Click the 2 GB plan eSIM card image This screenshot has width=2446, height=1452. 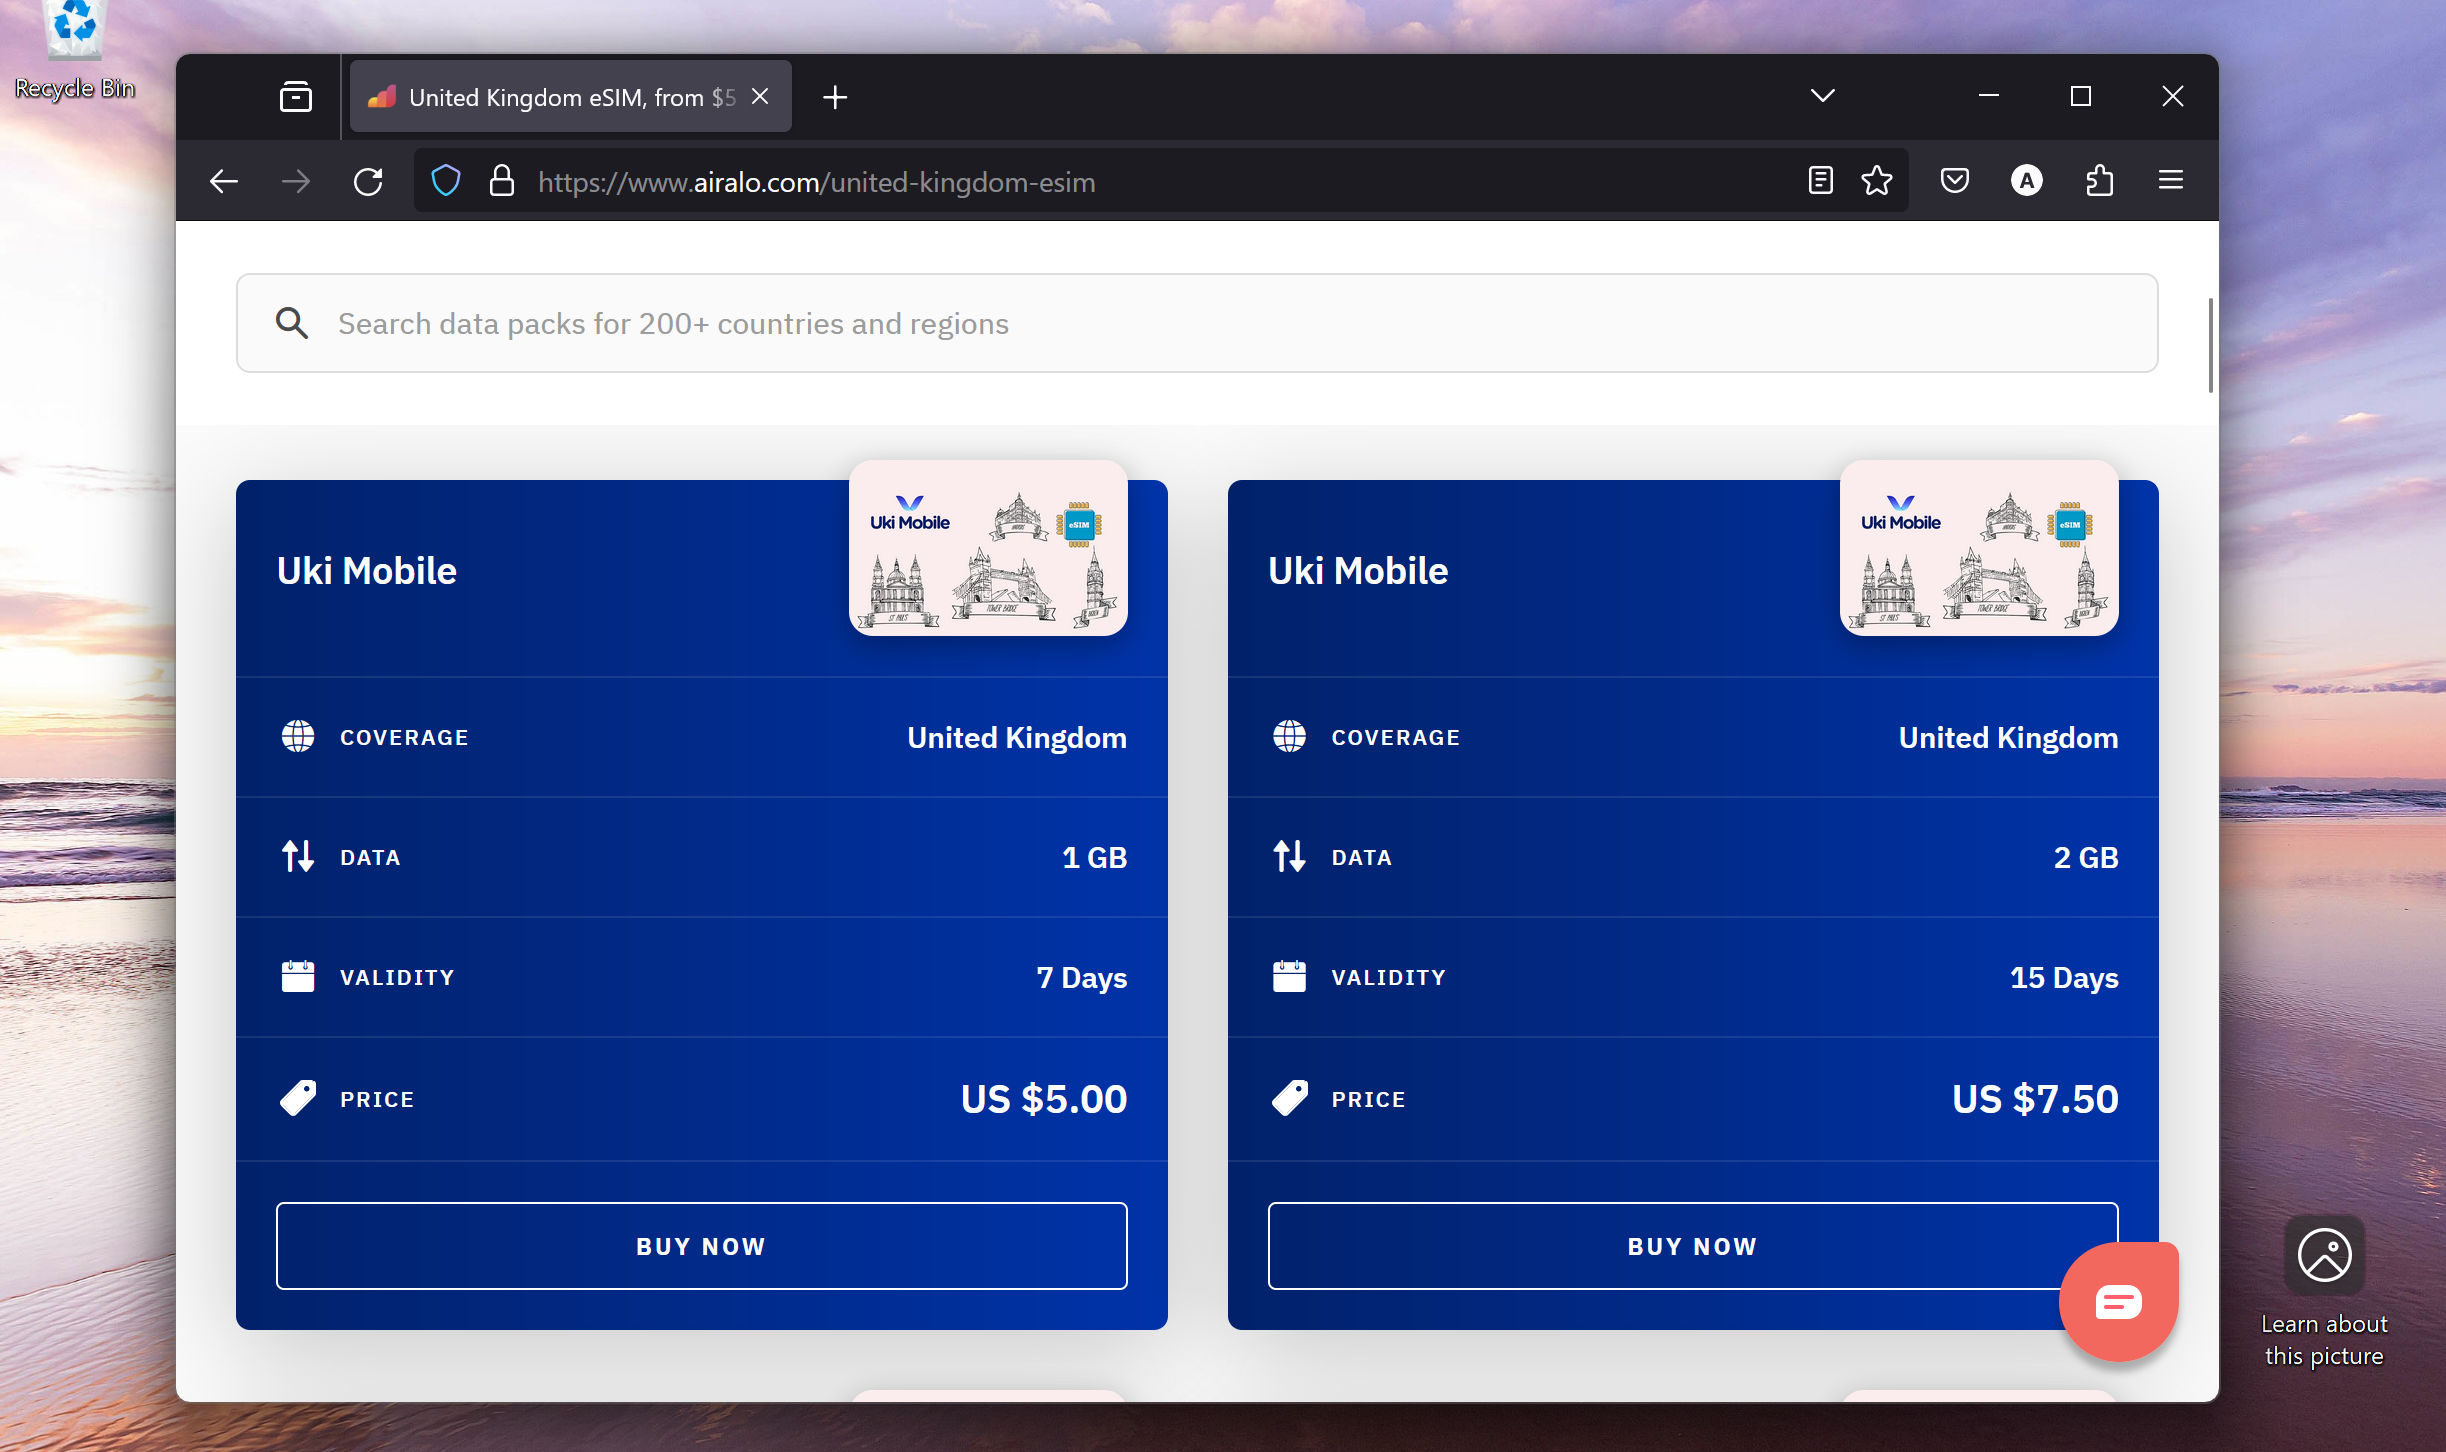1979,548
